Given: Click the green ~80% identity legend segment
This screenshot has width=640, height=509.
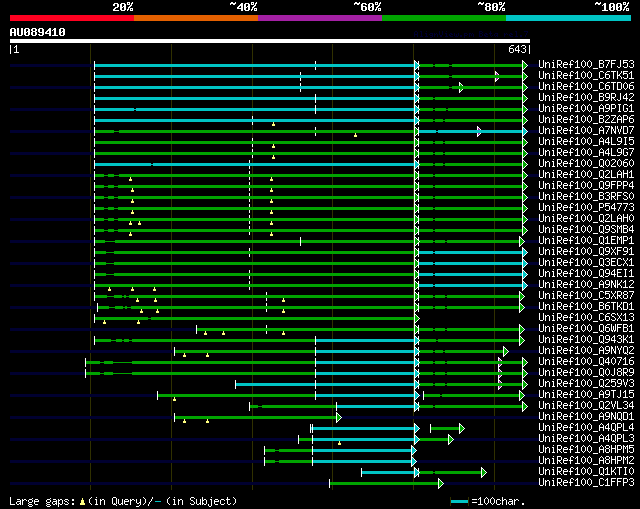Looking at the screenshot, I should [444, 18].
